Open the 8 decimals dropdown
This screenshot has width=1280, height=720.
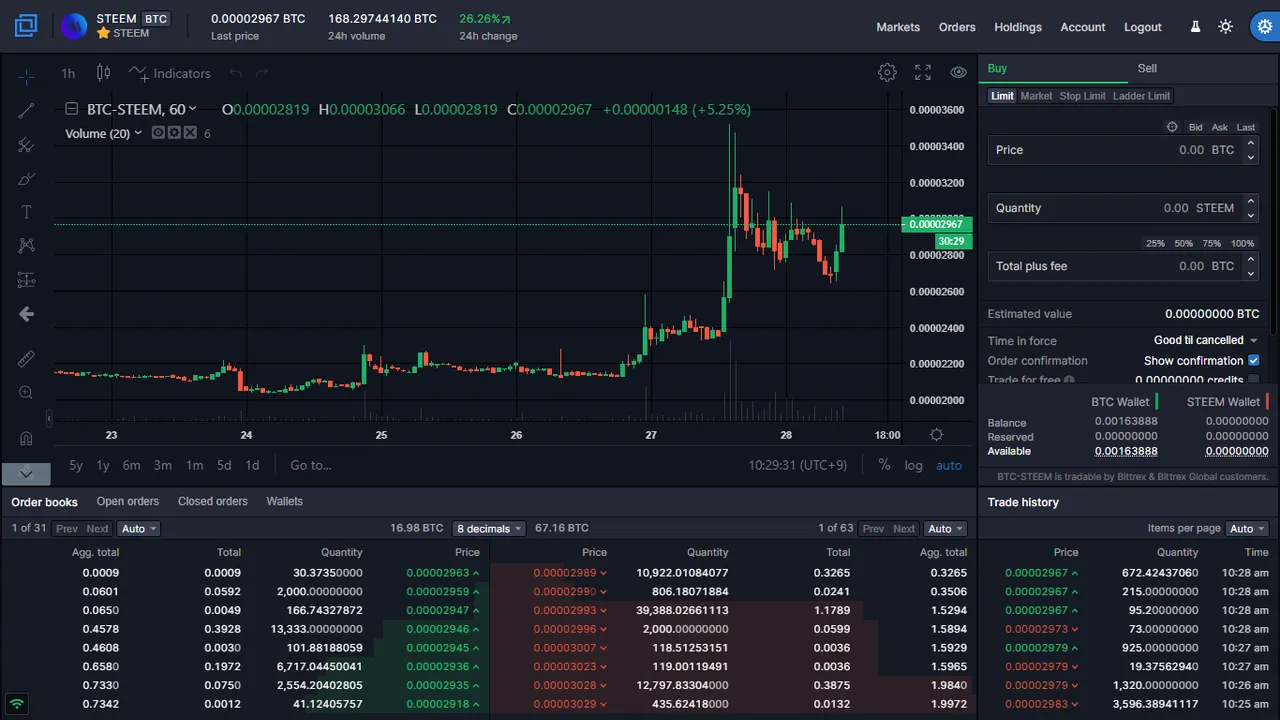click(x=489, y=528)
